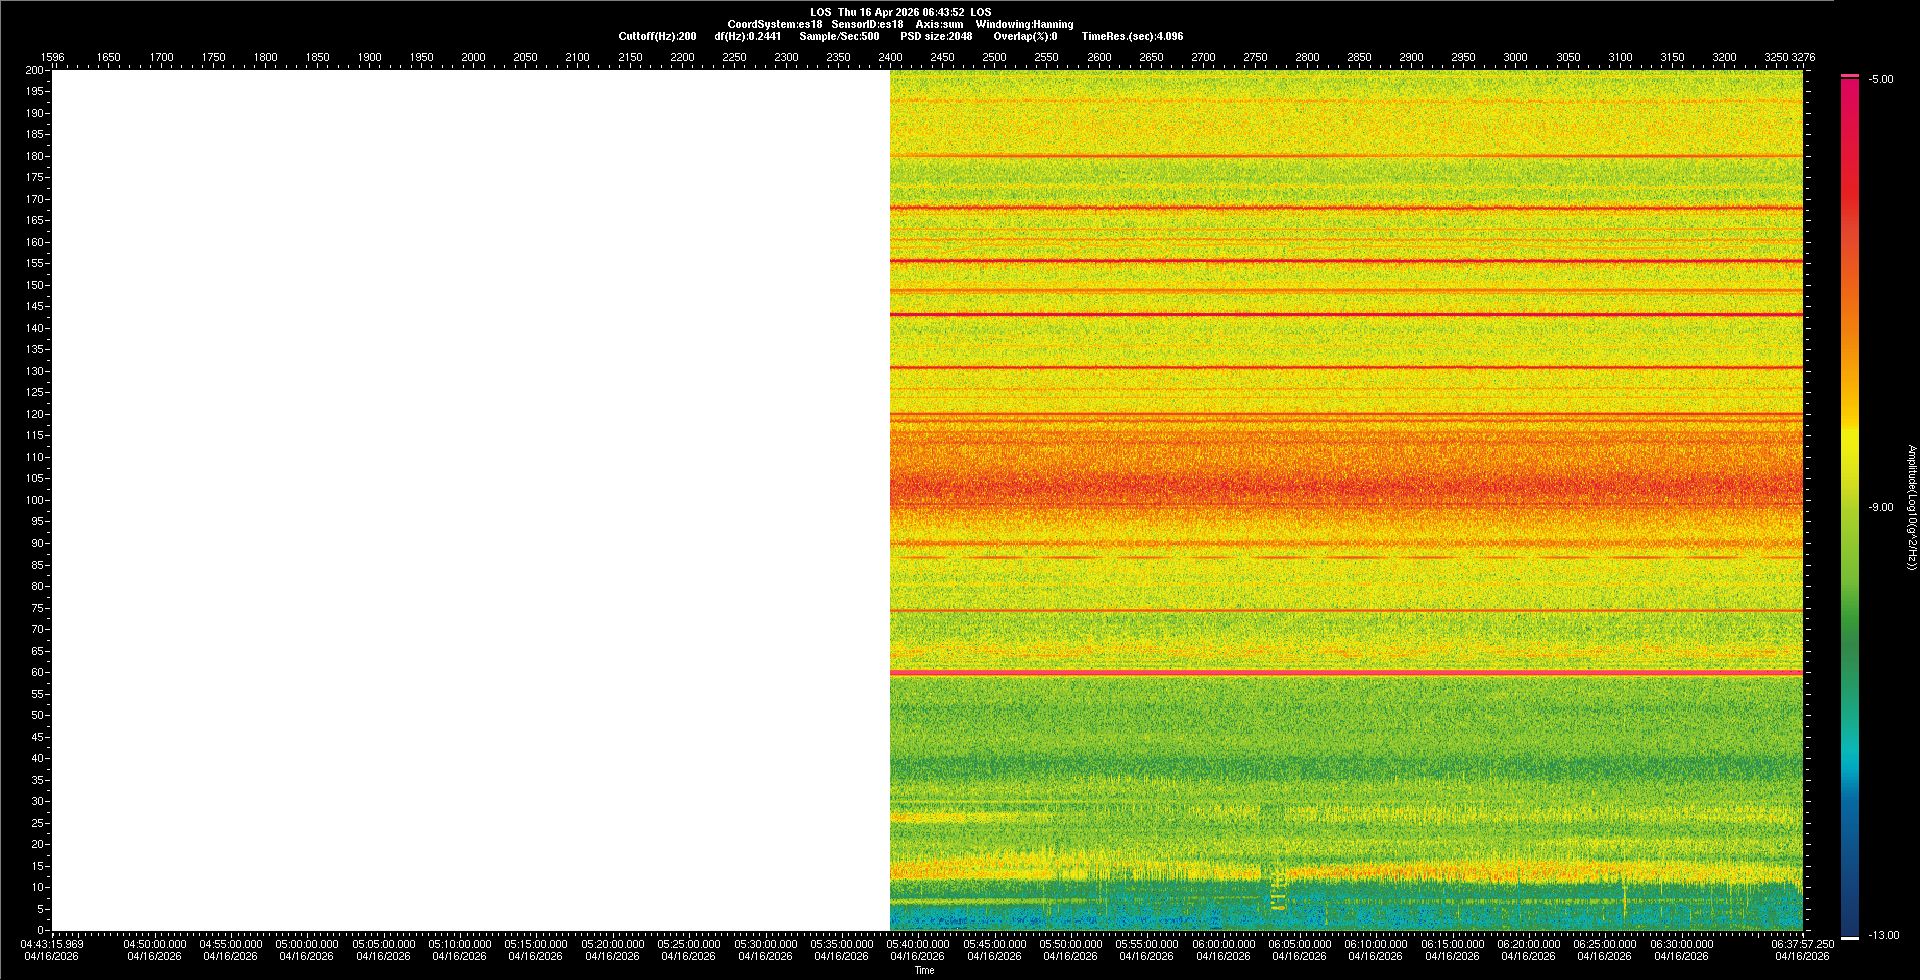The image size is (1920, 980).
Task: Click the -5.00 maximum amplitude label
Action: pyautogui.click(x=1880, y=80)
